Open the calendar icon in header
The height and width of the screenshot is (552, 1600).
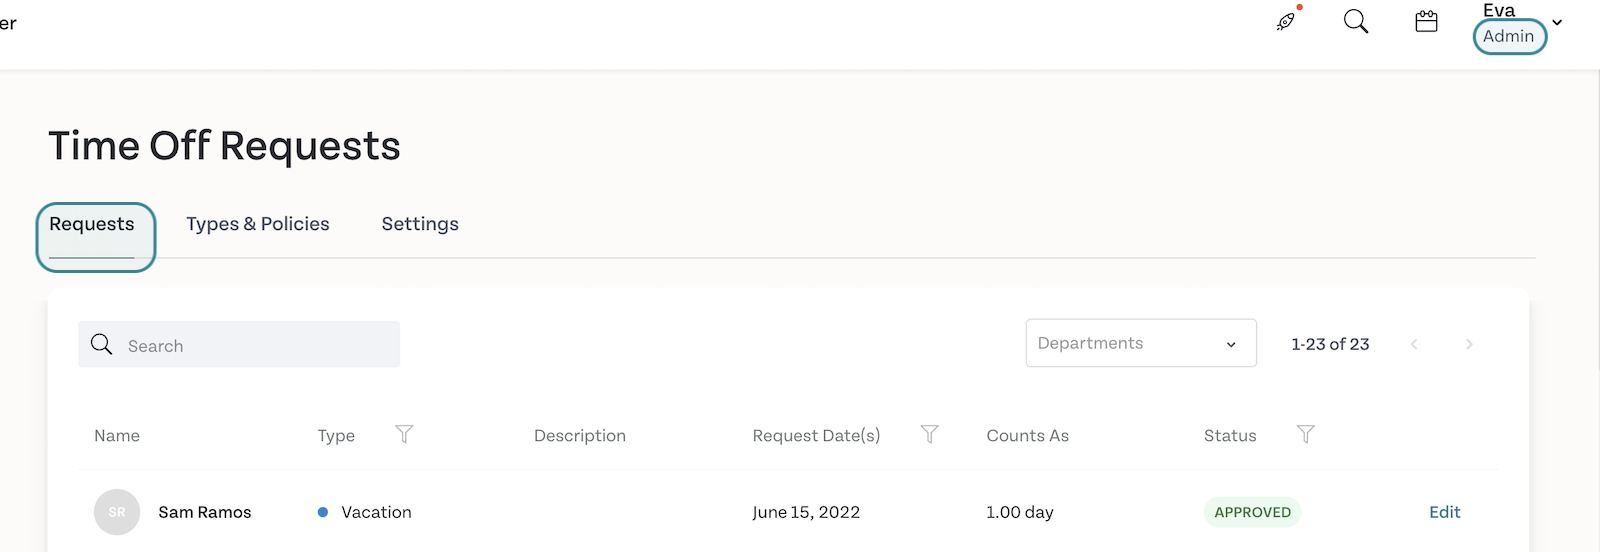coord(1427,21)
